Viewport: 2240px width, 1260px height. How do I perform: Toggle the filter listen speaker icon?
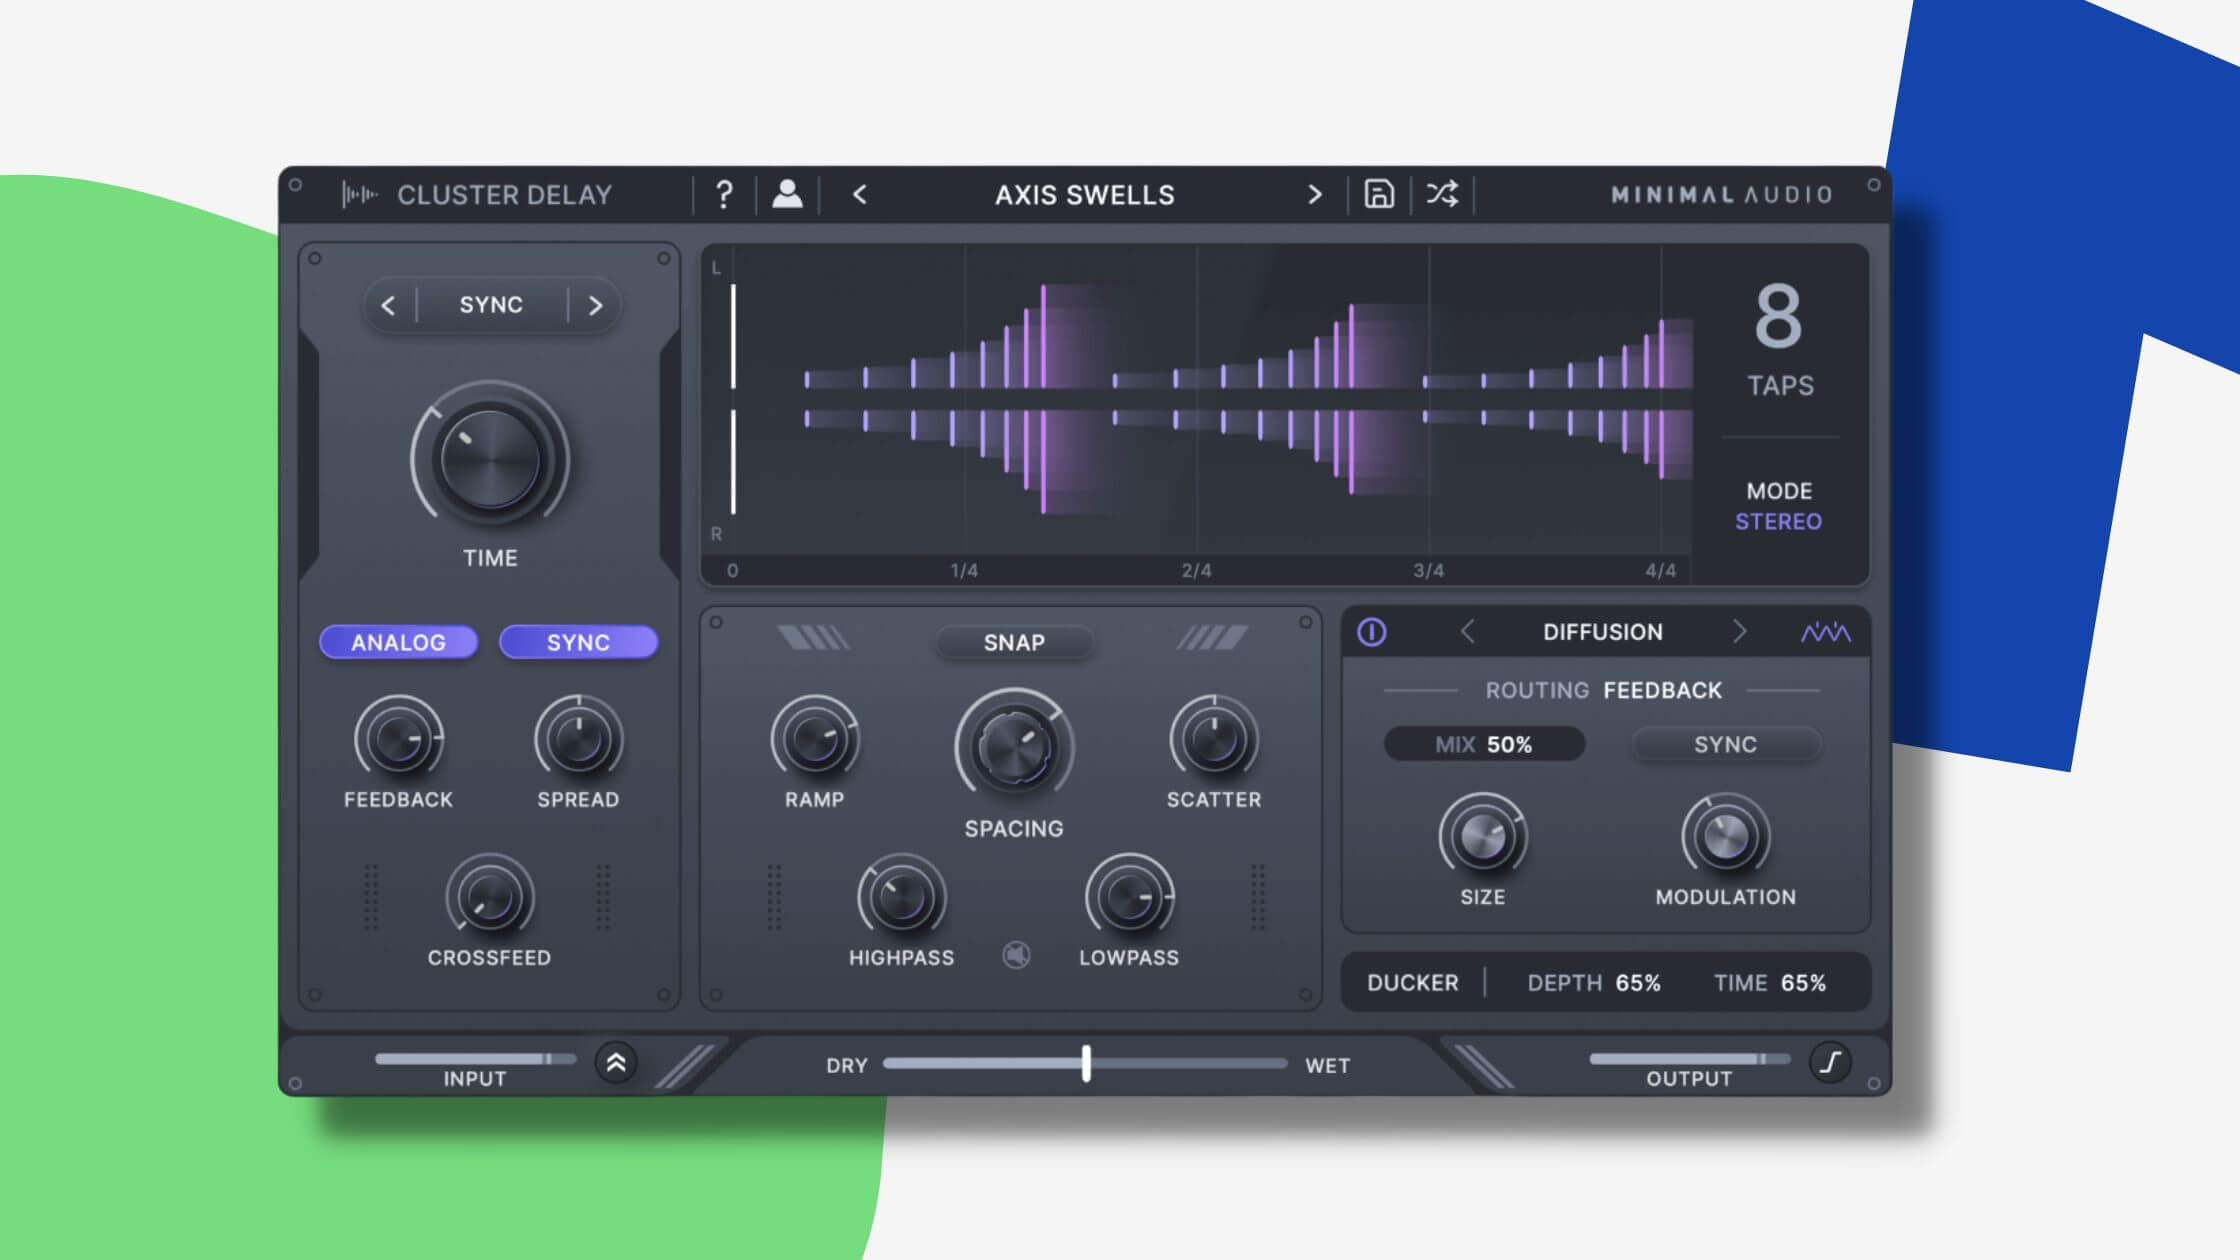1016,956
